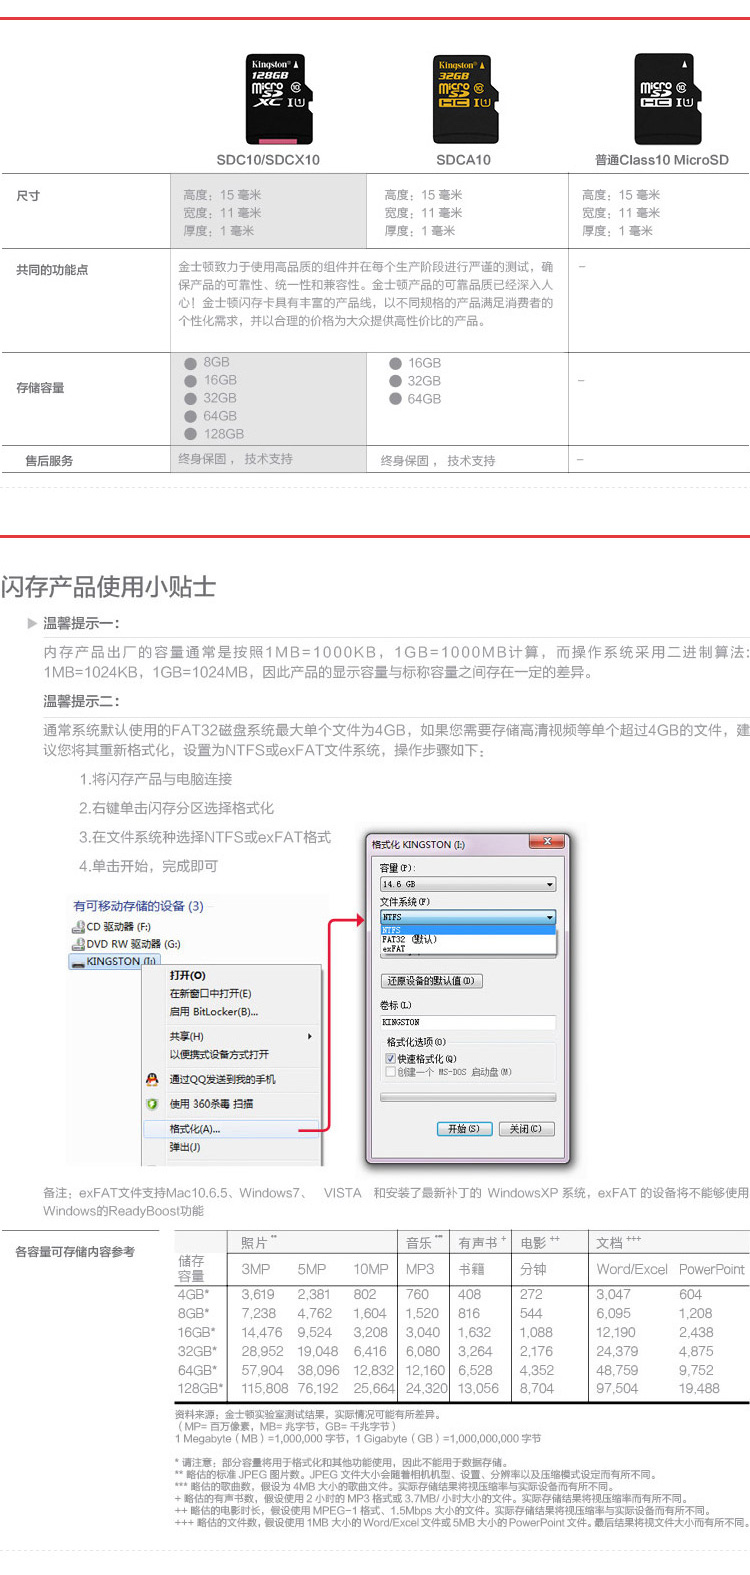This screenshot has height=1575, width=750.
Task: Click the 360 shield icon in context menu
Action: (152, 1104)
